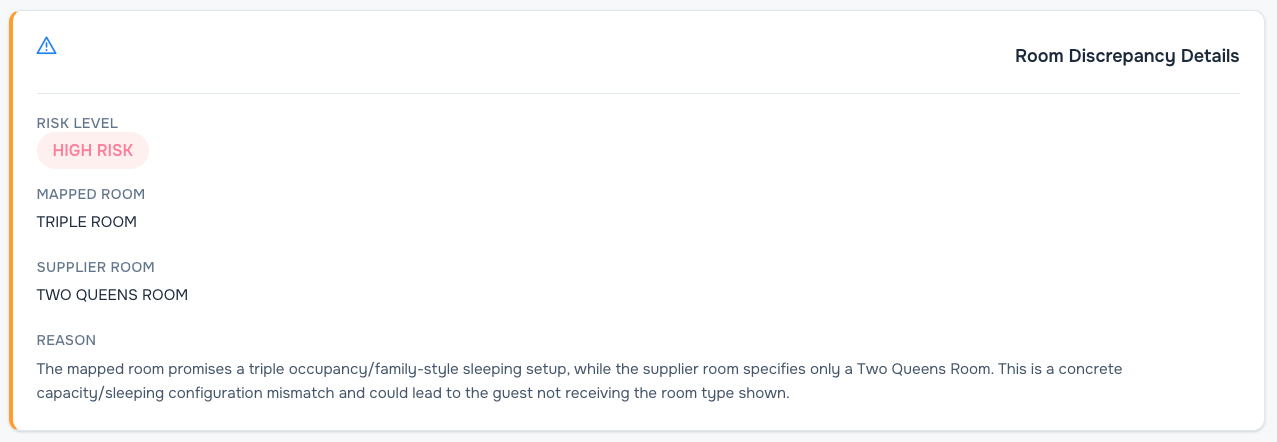Screen dimensions: 1277x442
Task: Click the TRIPLE ROOM value
Action: [87, 222]
